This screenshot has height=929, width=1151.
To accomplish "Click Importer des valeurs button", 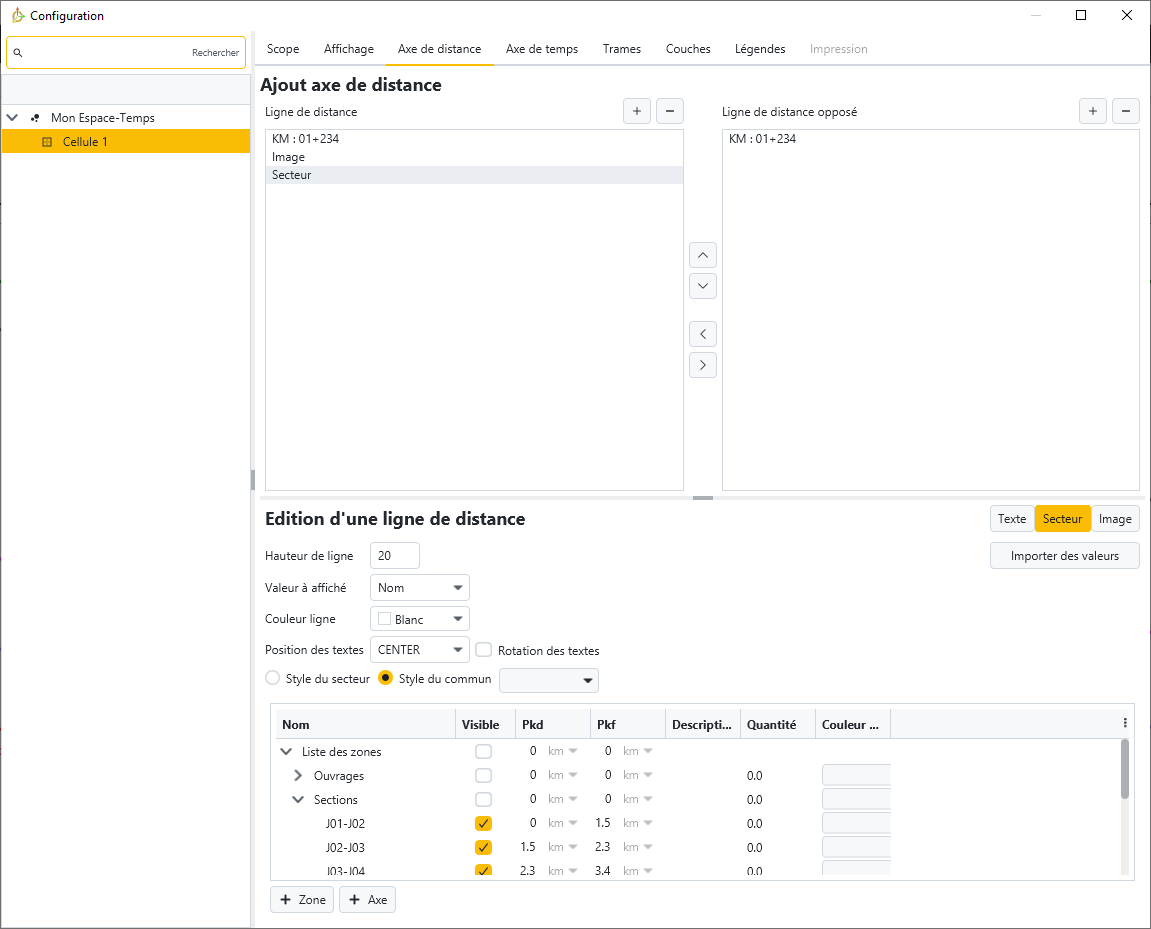I will (1064, 556).
